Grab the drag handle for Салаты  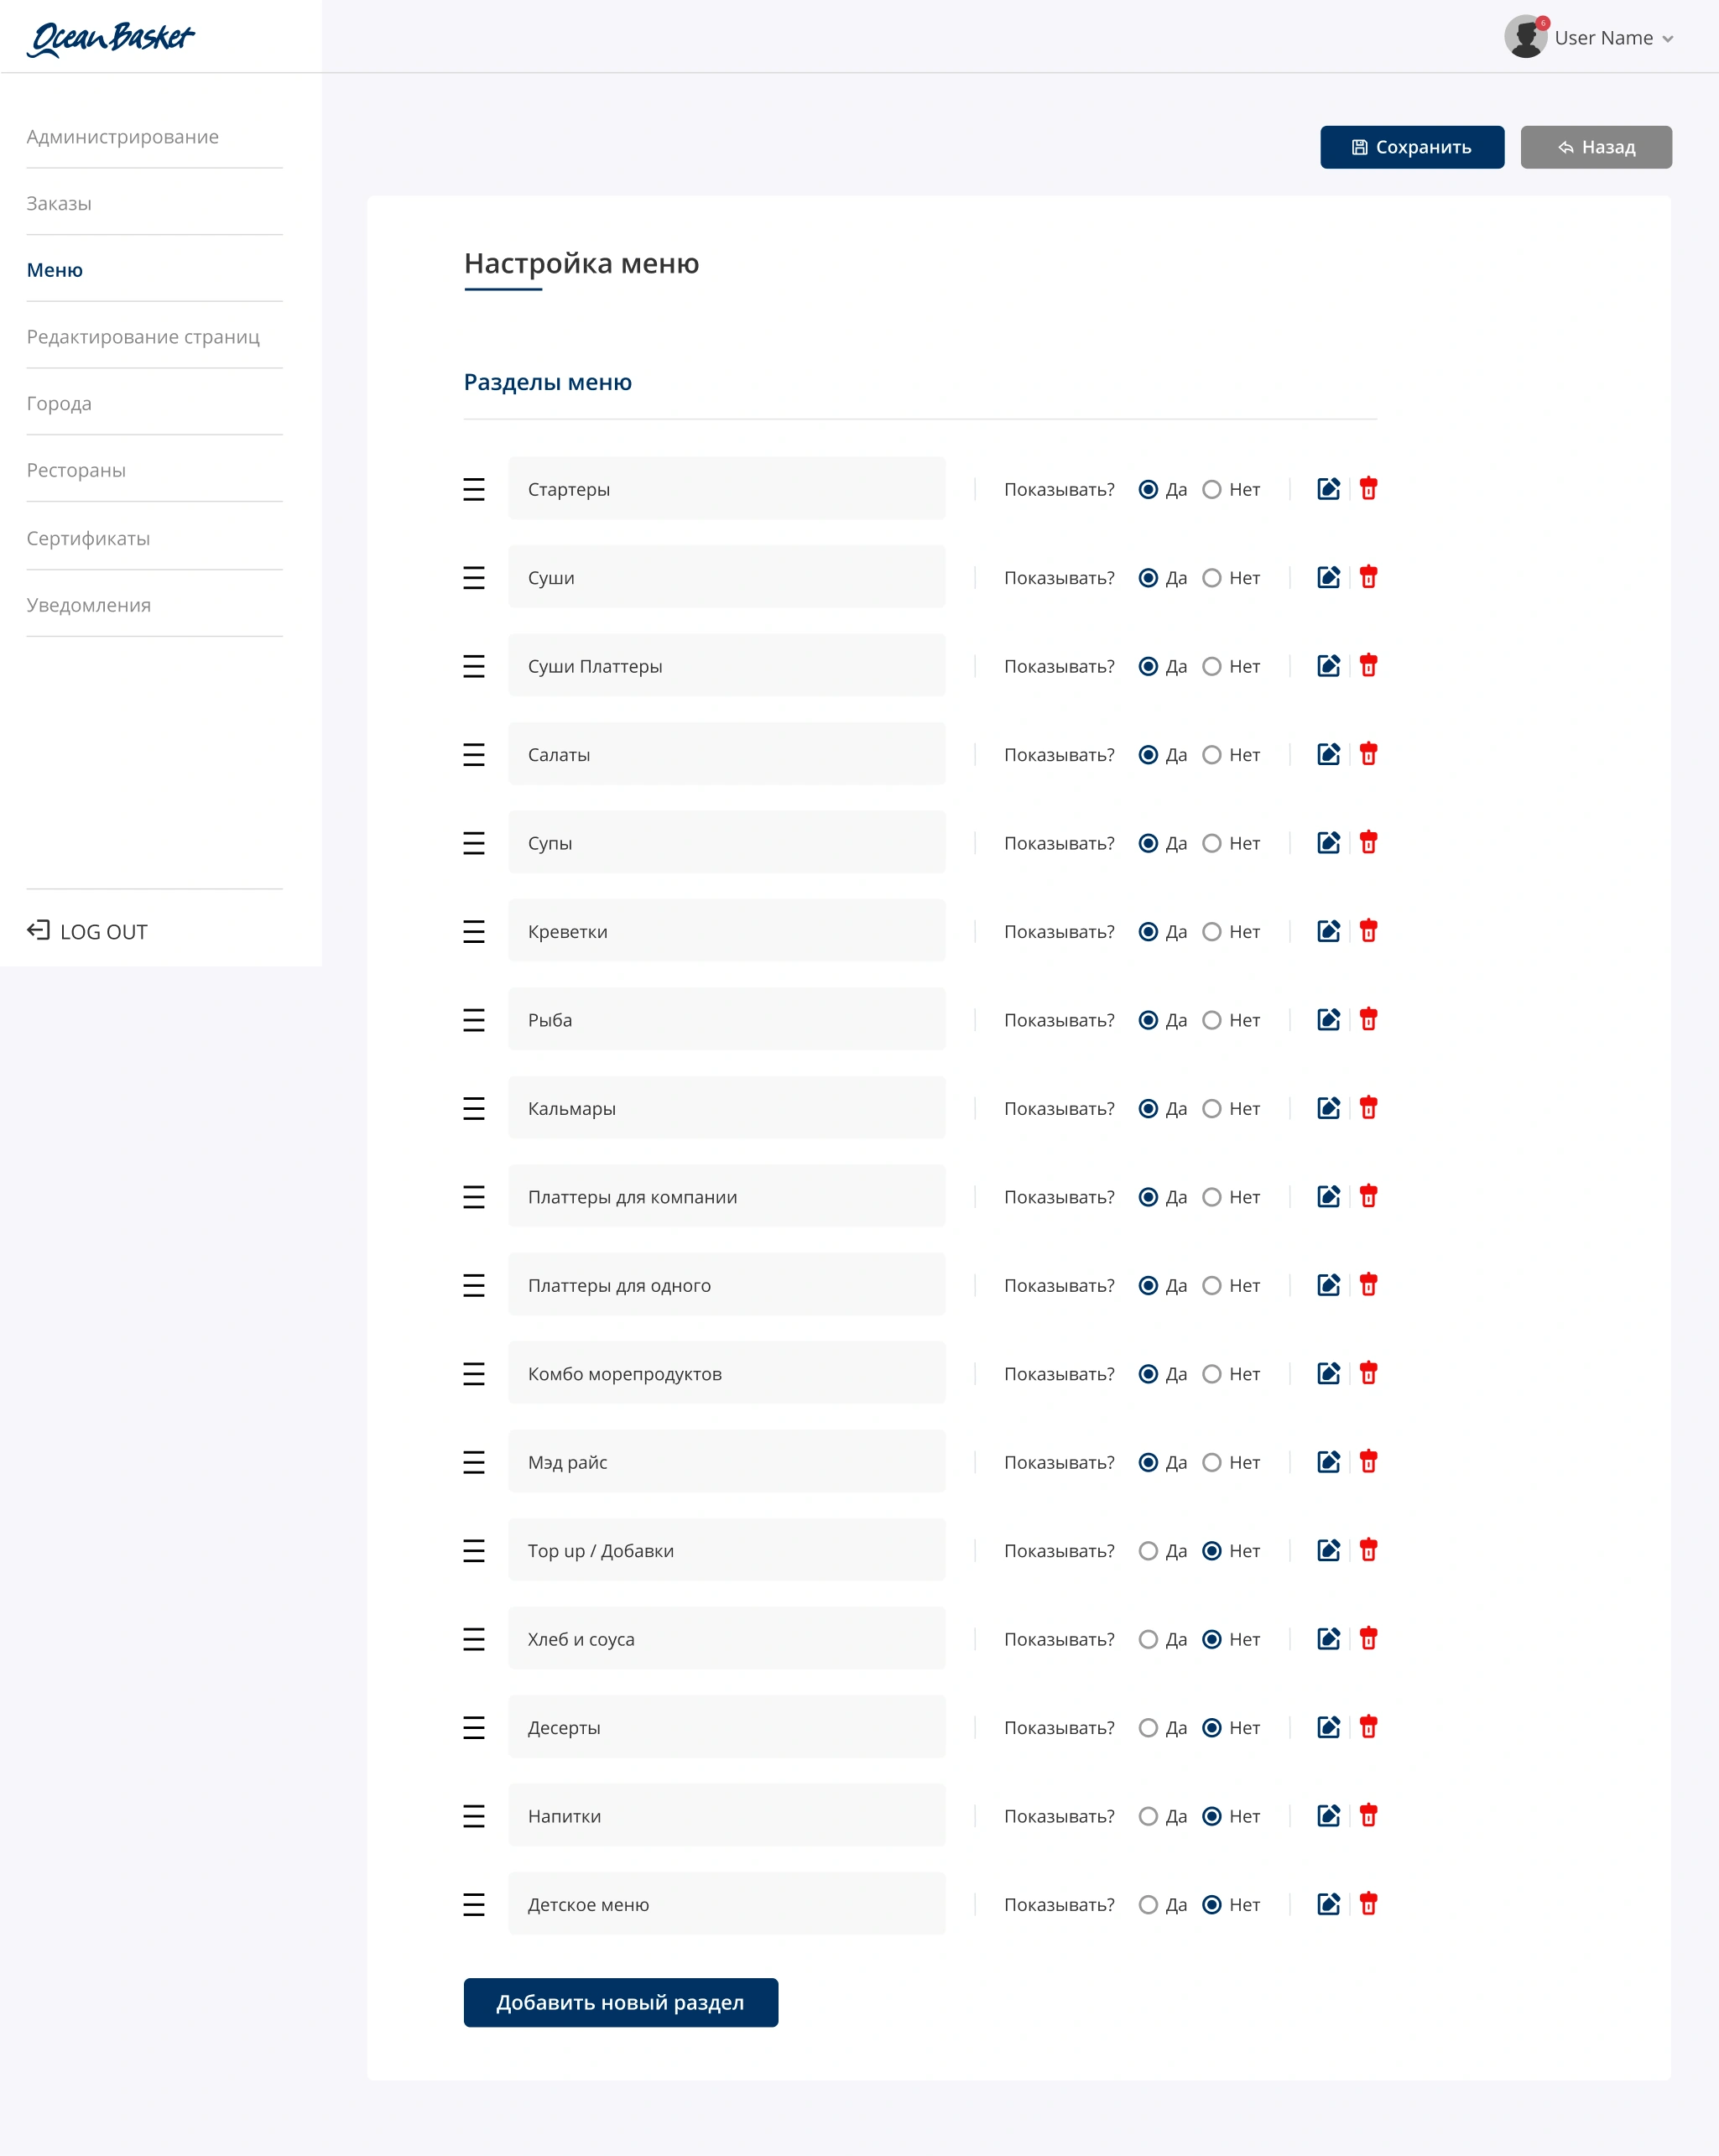[x=474, y=754]
